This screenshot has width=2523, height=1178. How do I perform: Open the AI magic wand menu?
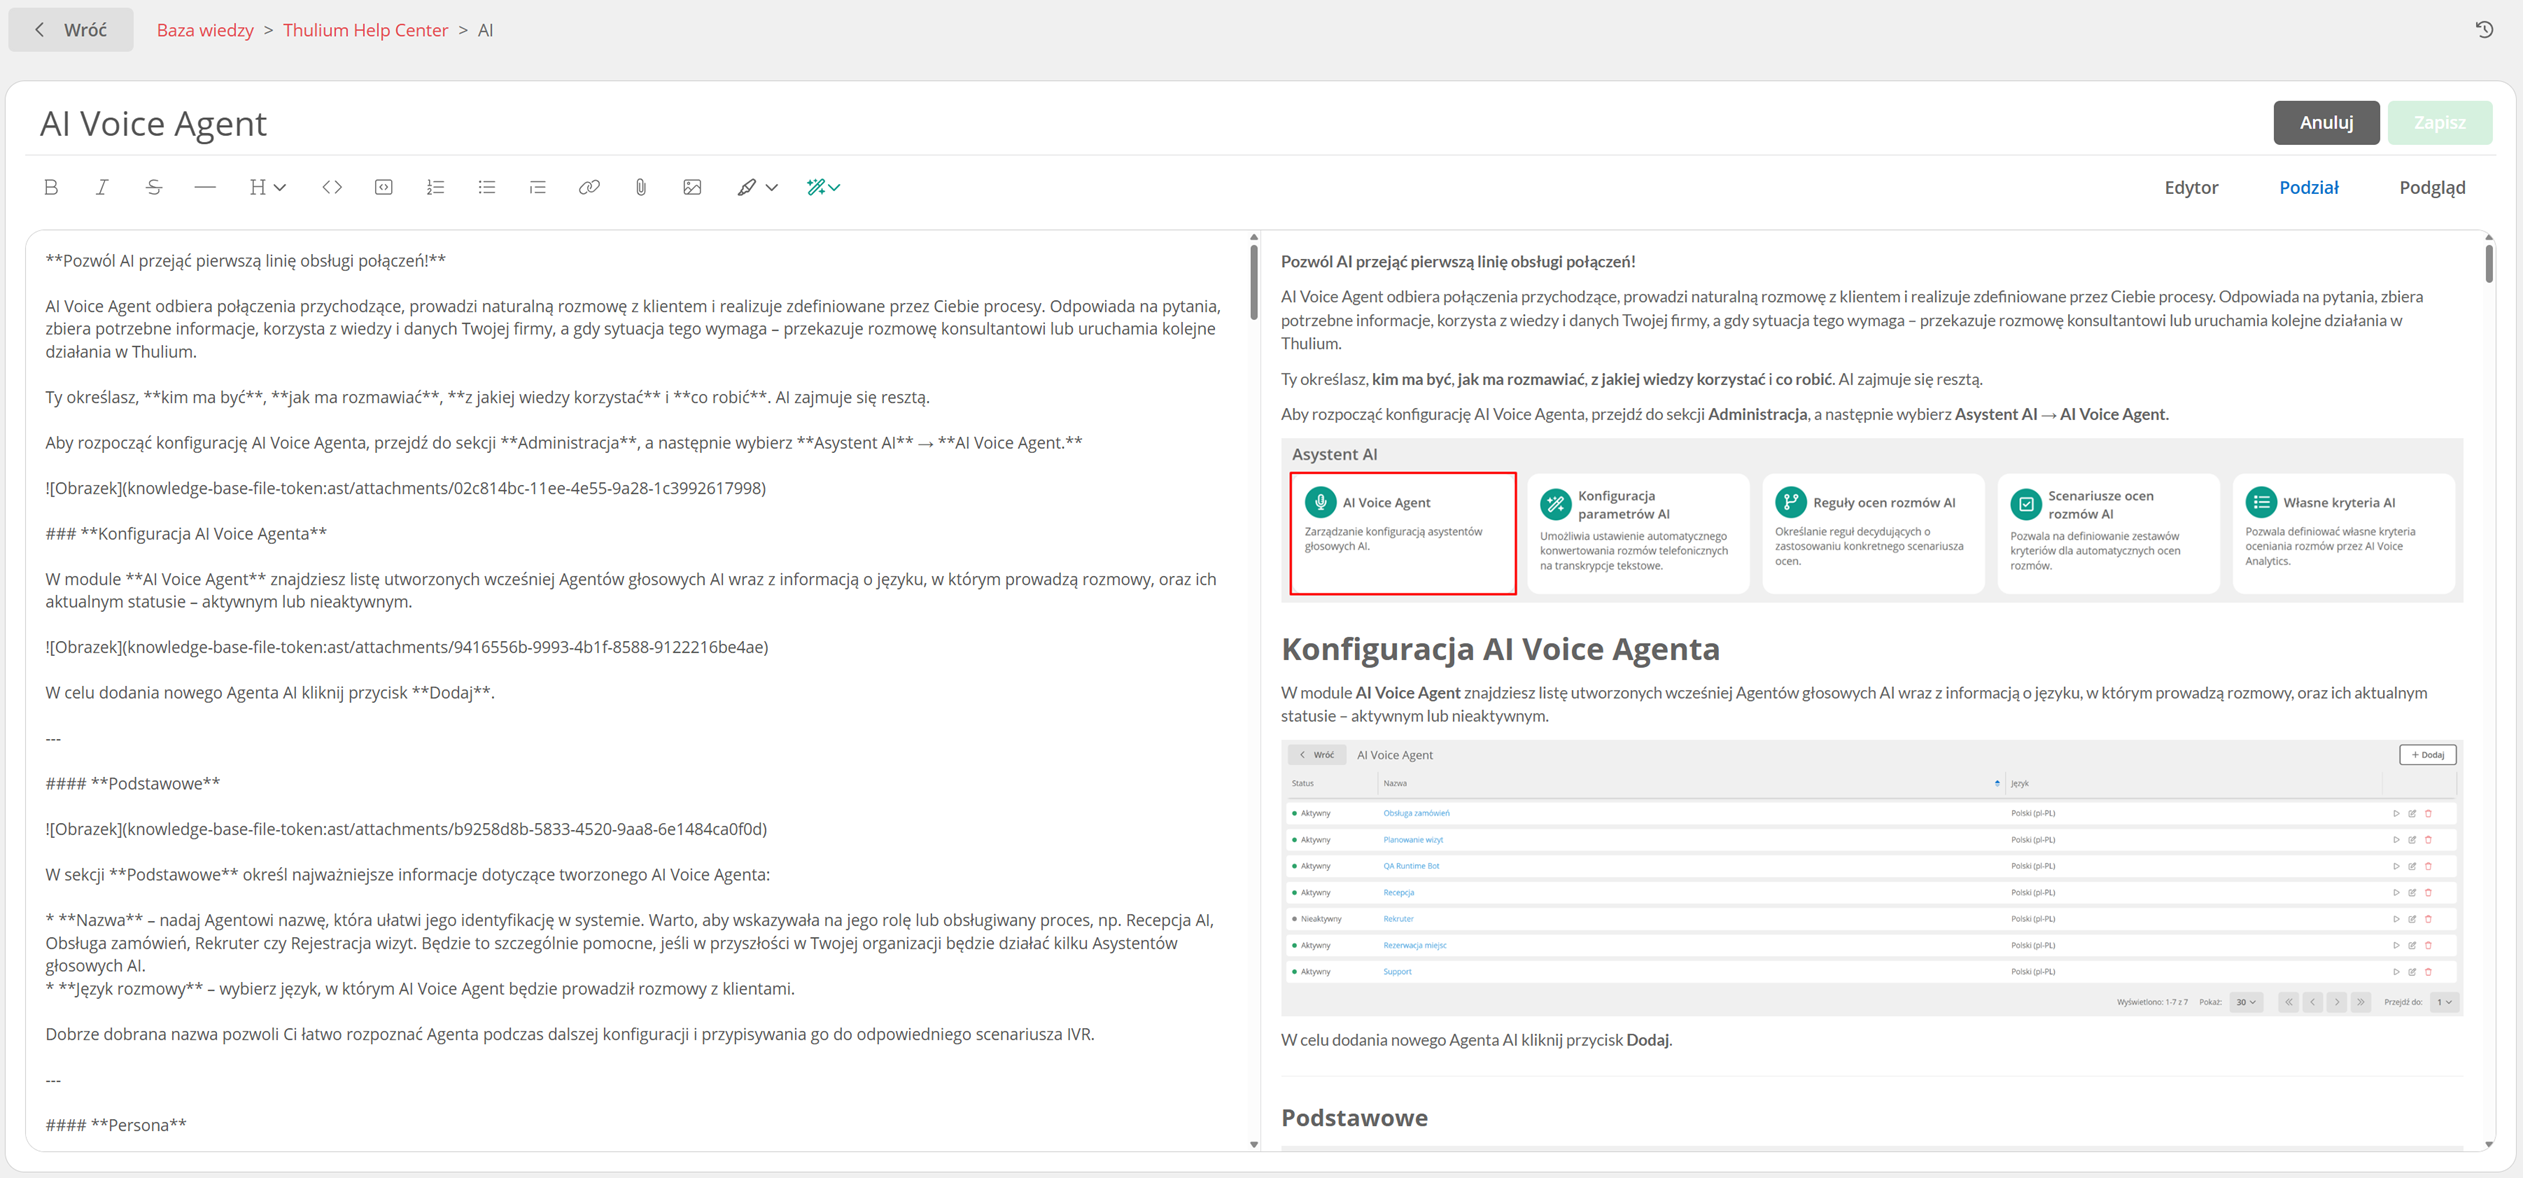[x=823, y=187]
